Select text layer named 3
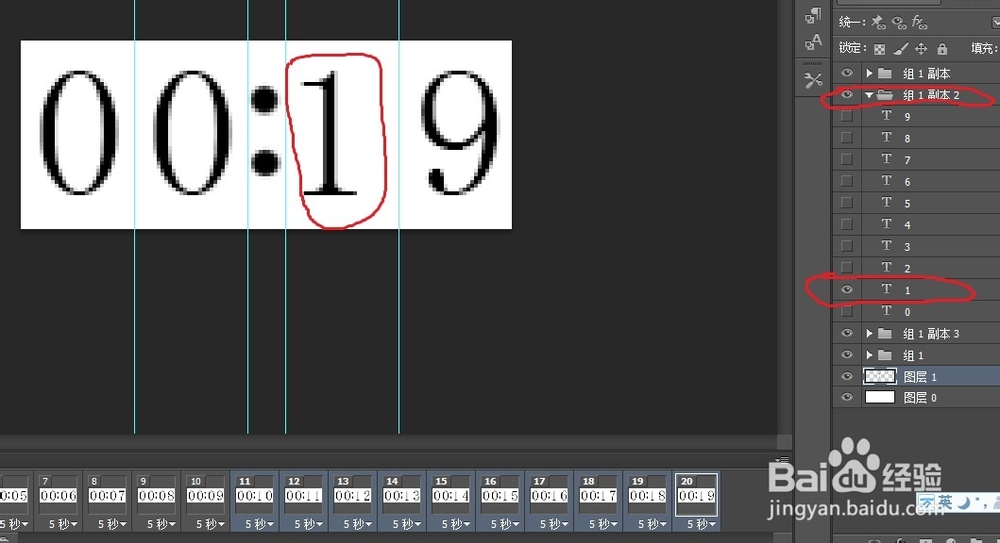This screenshot has width=1000, height=543. point(916,246)
